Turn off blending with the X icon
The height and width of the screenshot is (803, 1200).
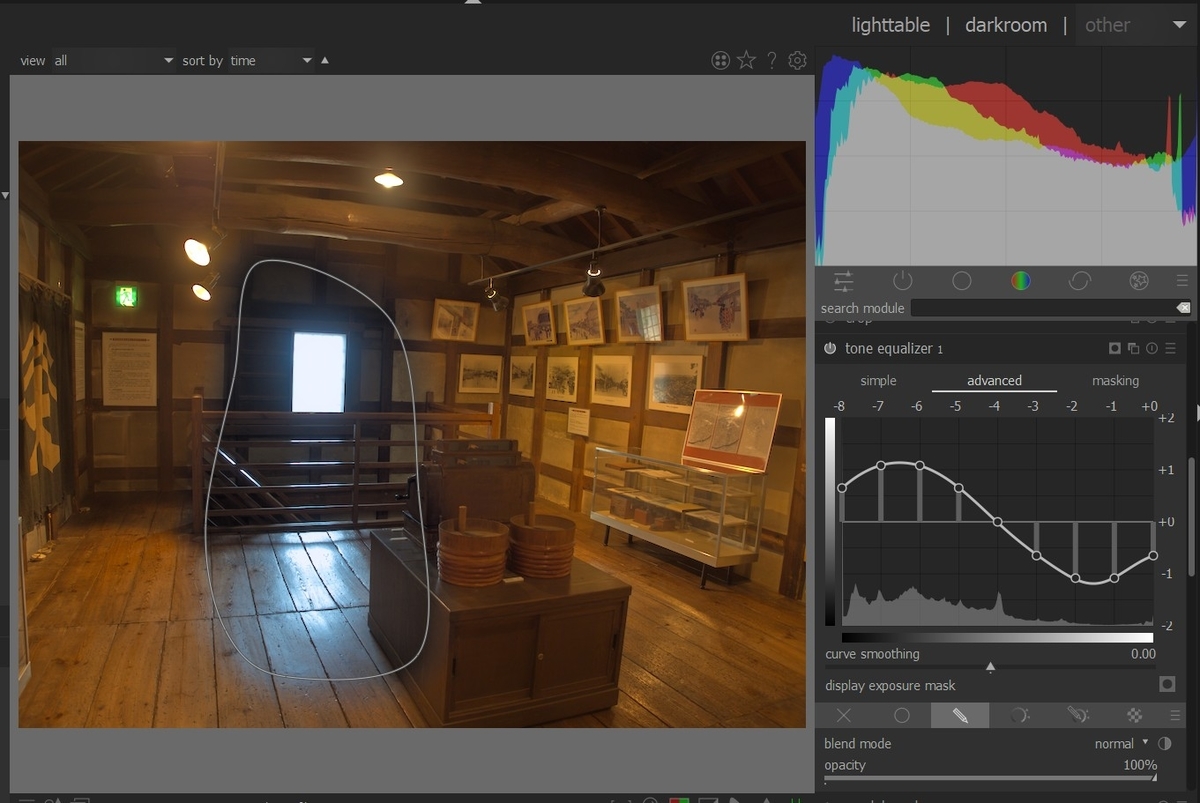tap(844, 715)
